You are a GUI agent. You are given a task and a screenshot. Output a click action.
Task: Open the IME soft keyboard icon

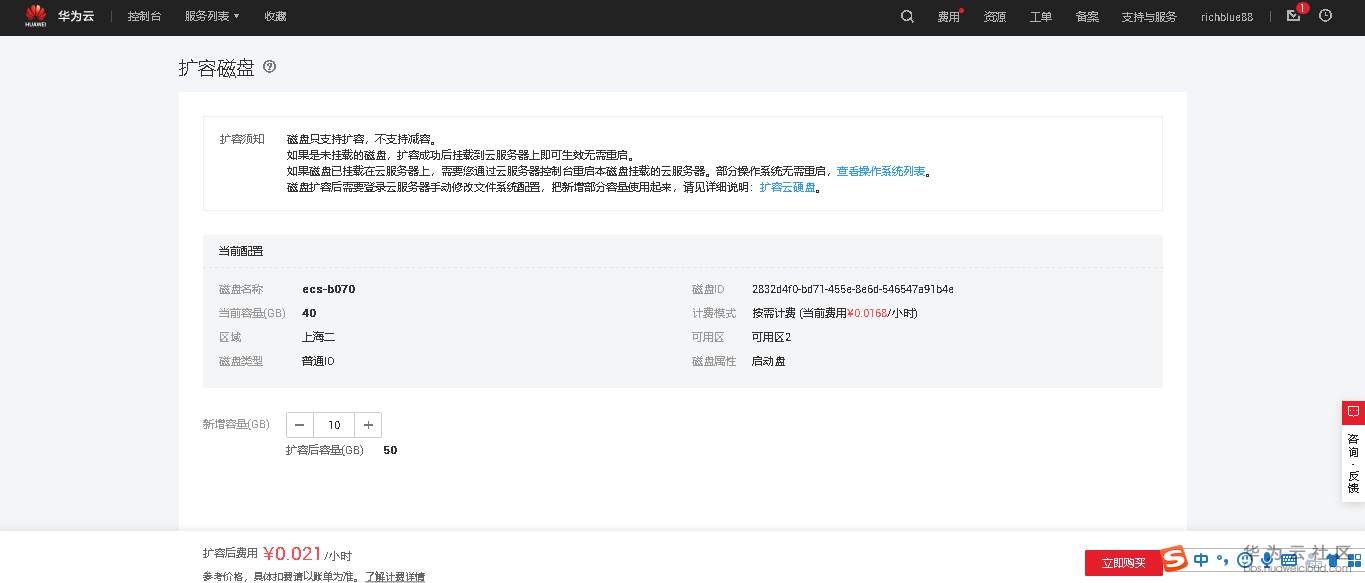pyautogui.click(x=1289, y=560)
